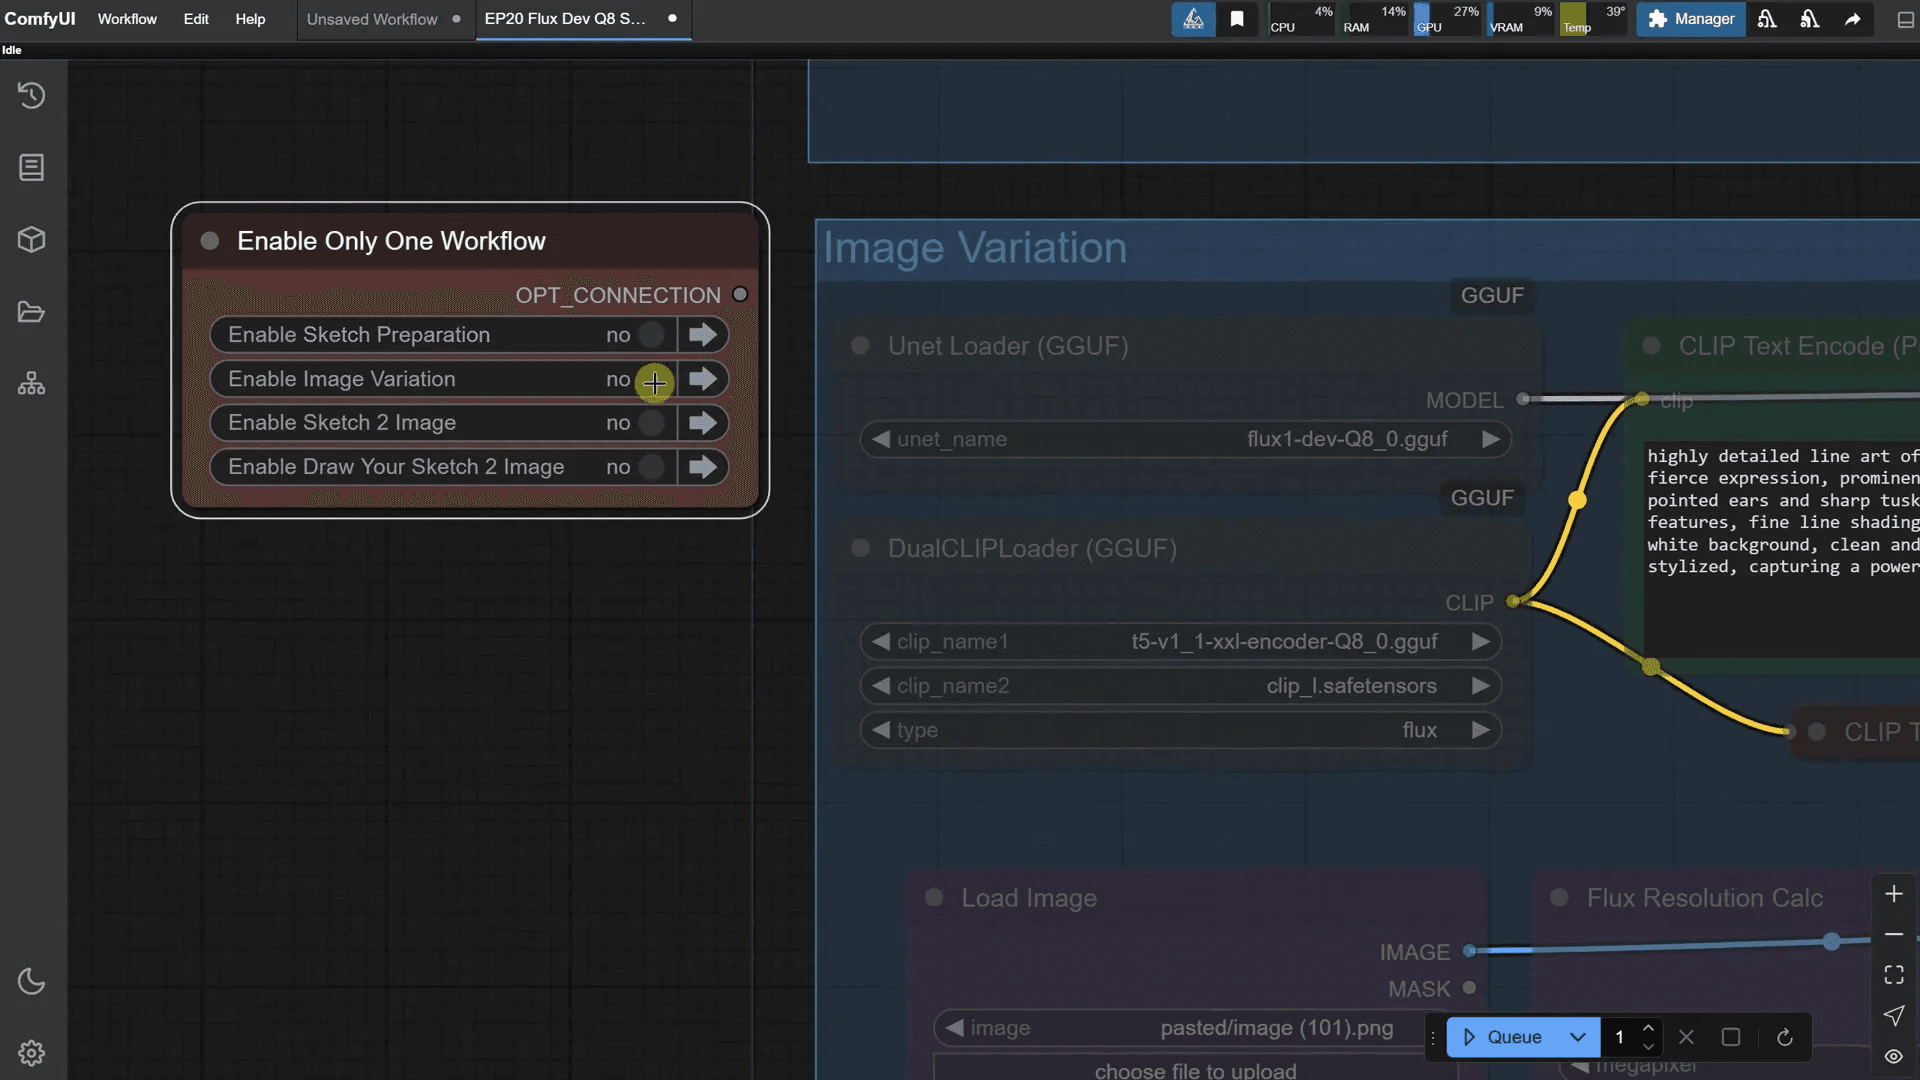
Task: Toggle Enable Sketch Preparation switch
Action: (x=651, y=335)
